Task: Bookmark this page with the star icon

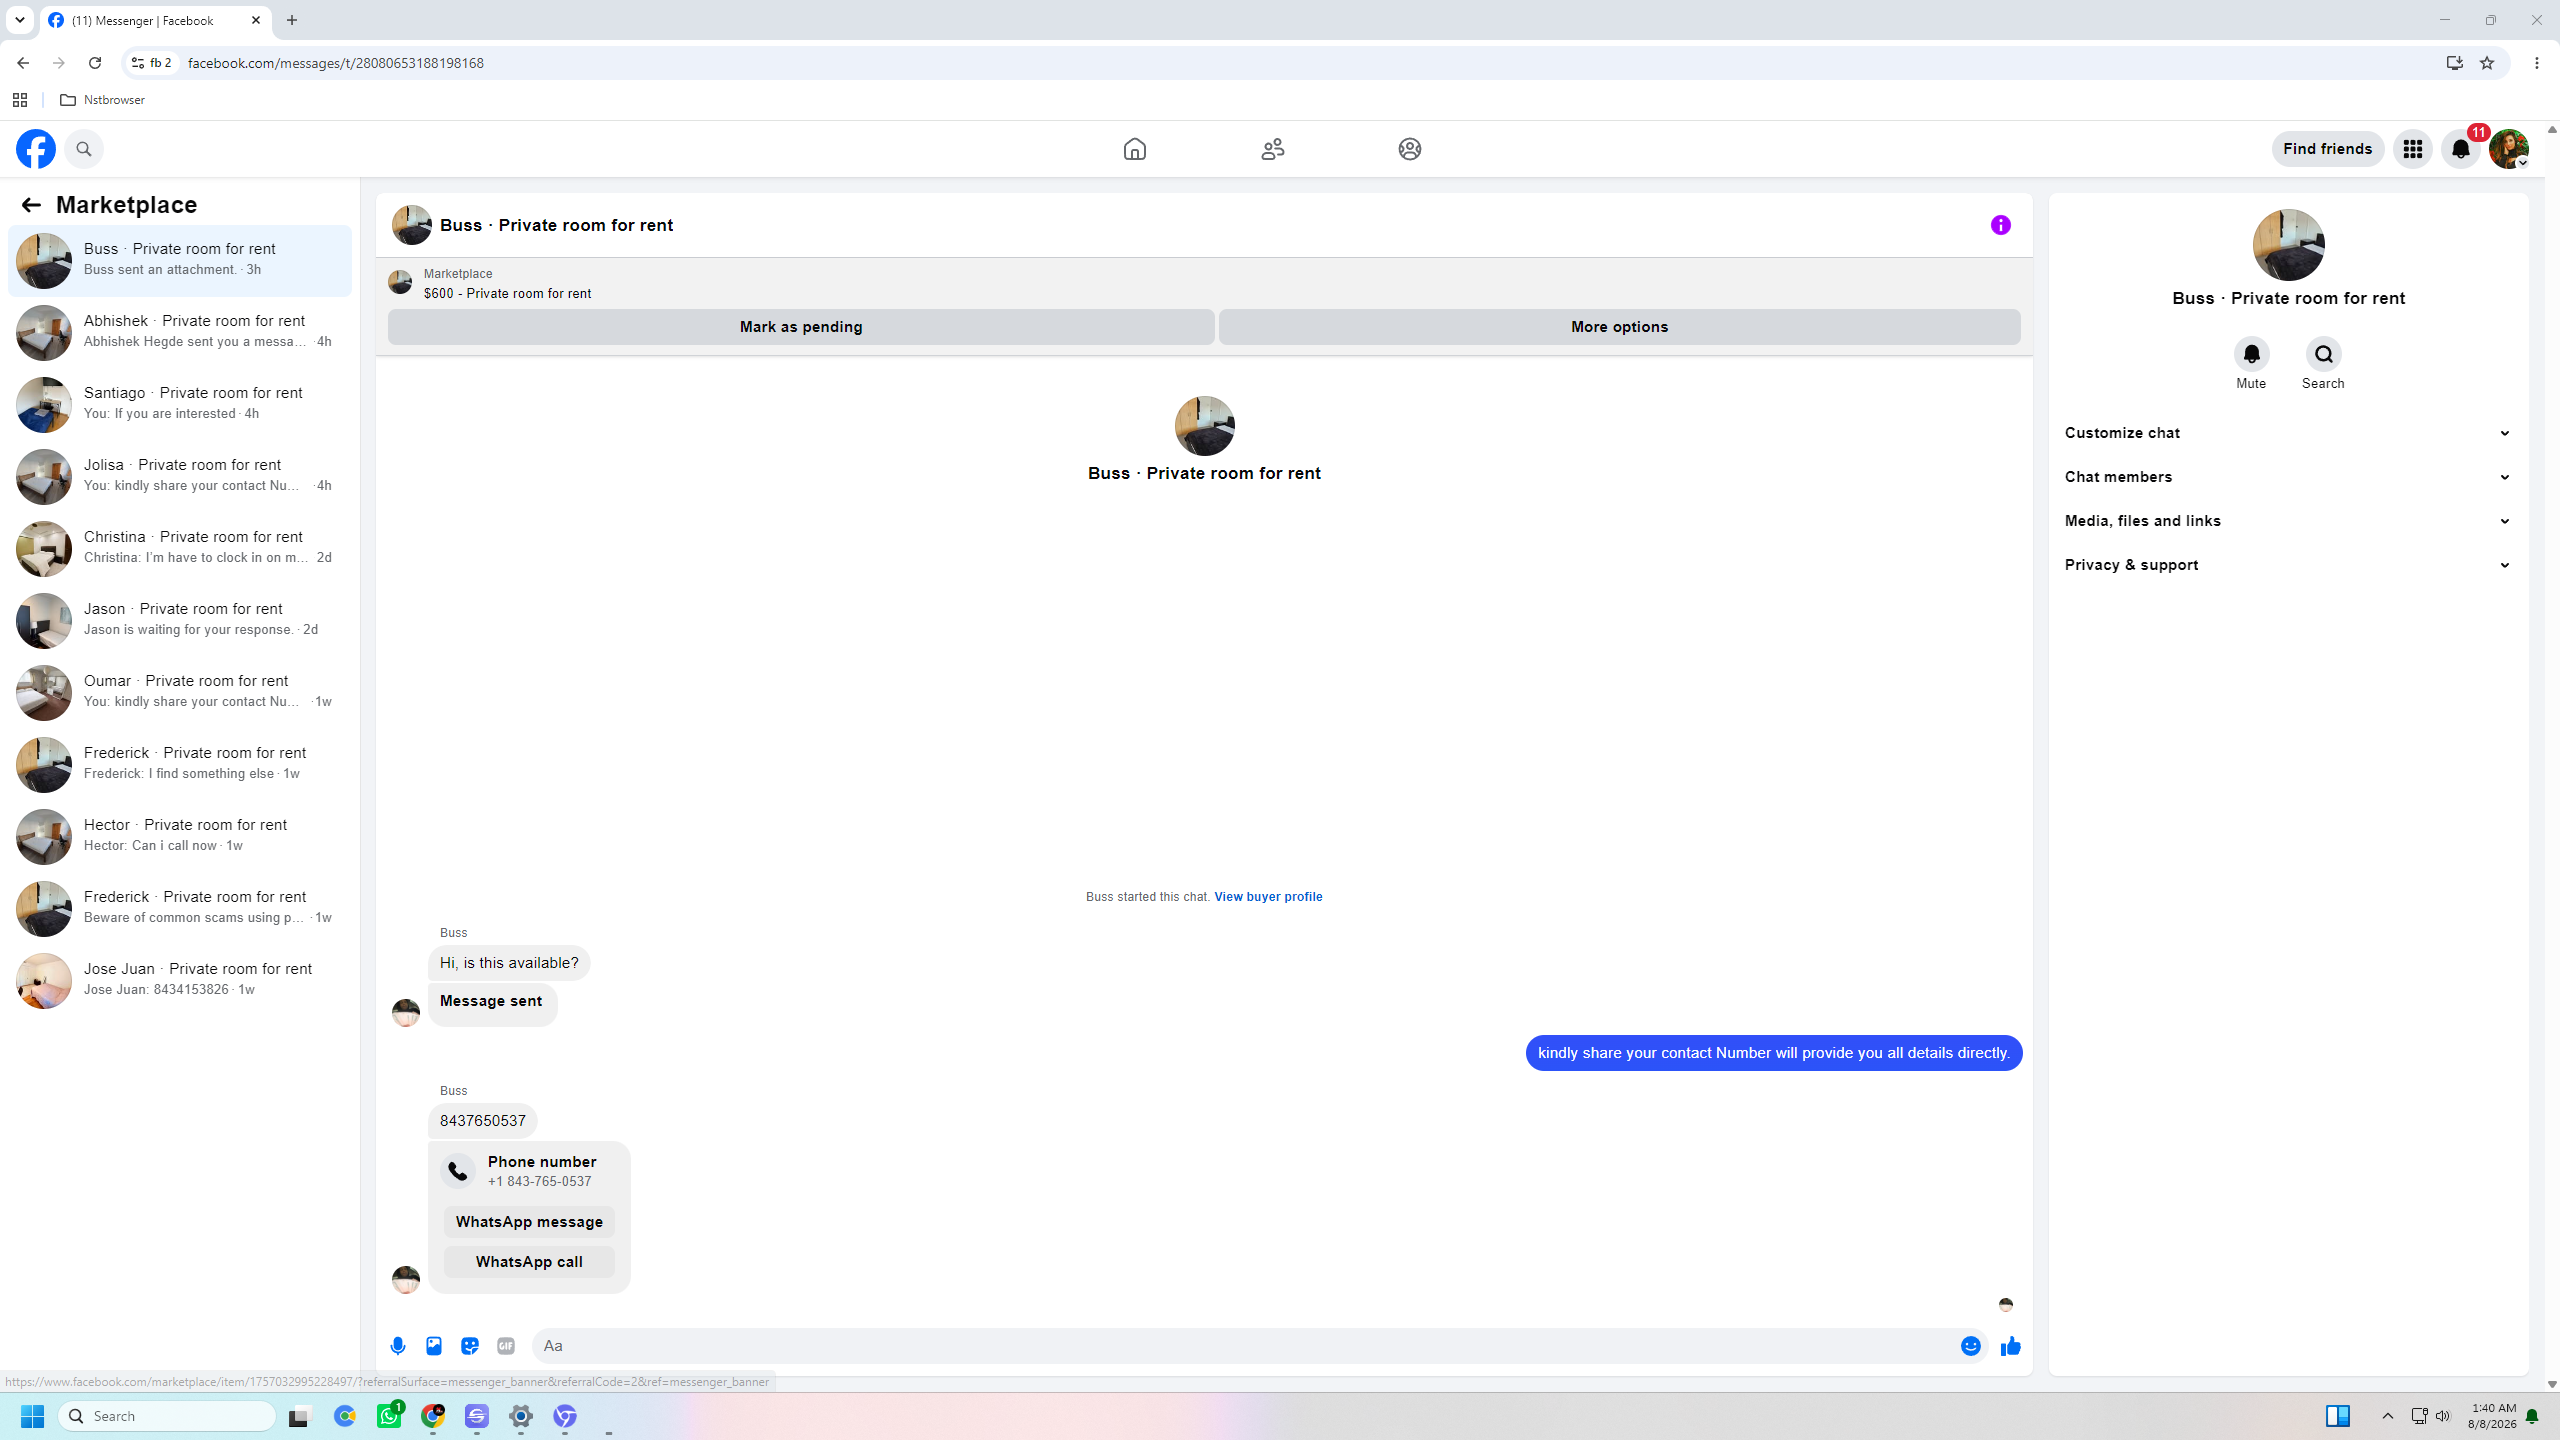Action: (2487, 63)
